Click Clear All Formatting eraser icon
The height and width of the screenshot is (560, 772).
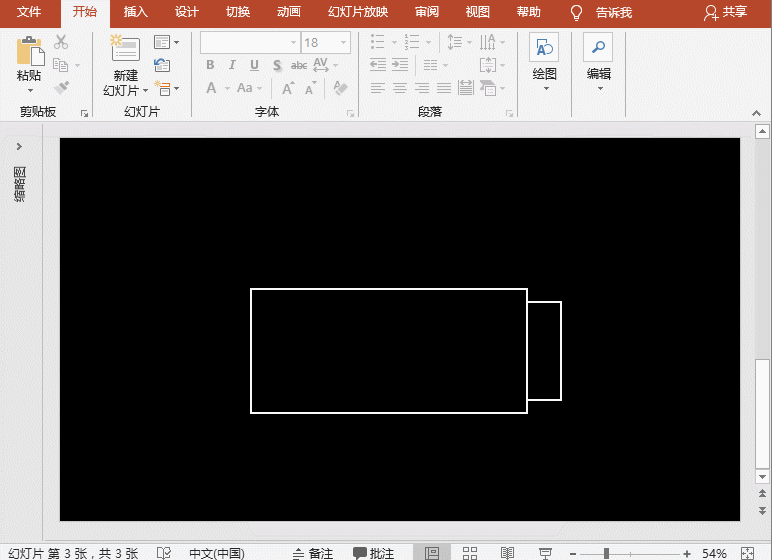[x=340, y=88]
